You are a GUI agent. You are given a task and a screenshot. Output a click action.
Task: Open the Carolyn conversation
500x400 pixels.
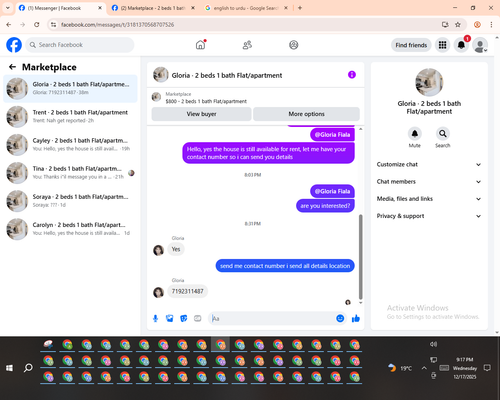coord(70,229)
